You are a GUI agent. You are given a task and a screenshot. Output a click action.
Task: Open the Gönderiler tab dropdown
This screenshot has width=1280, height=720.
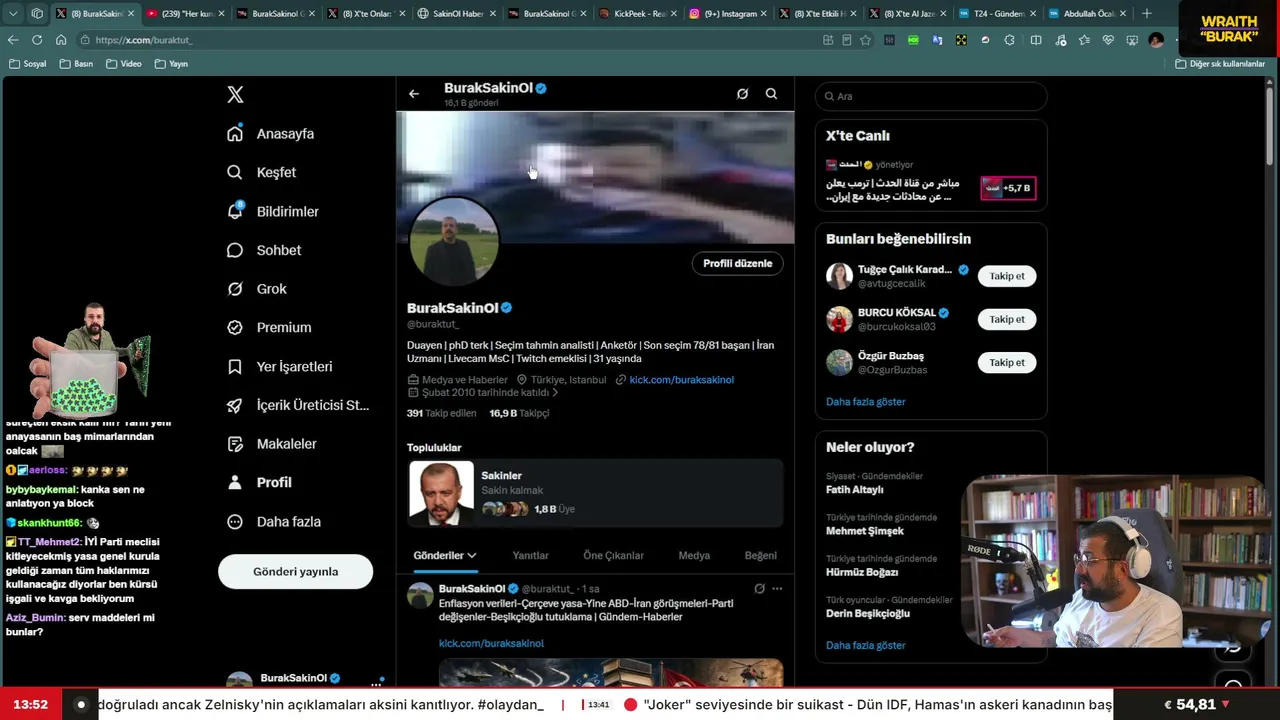(x=444, y=555)
